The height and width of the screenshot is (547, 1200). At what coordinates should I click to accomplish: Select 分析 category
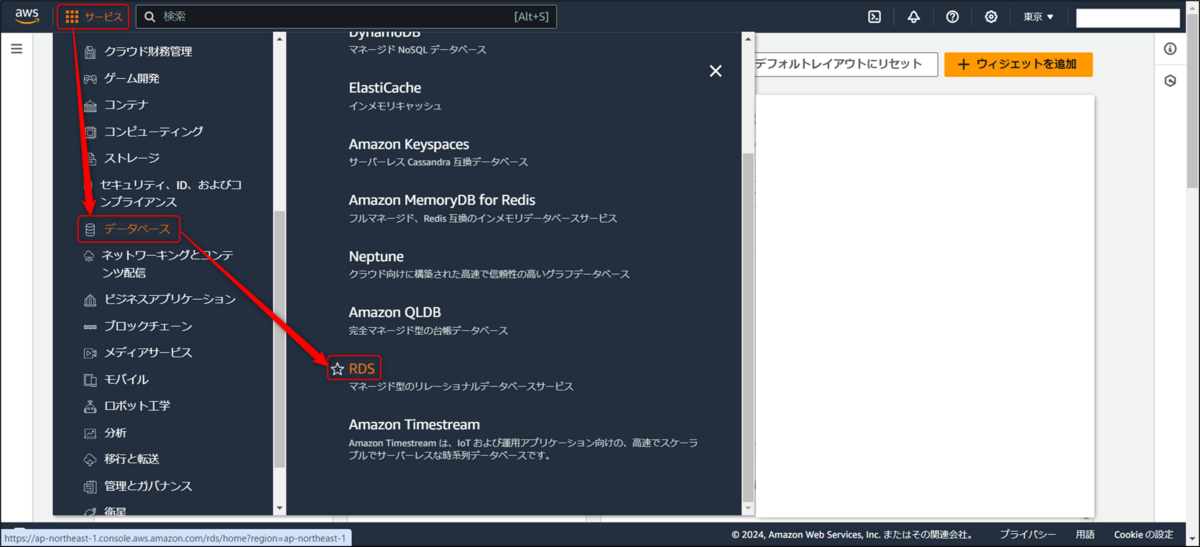pos(115,433)
